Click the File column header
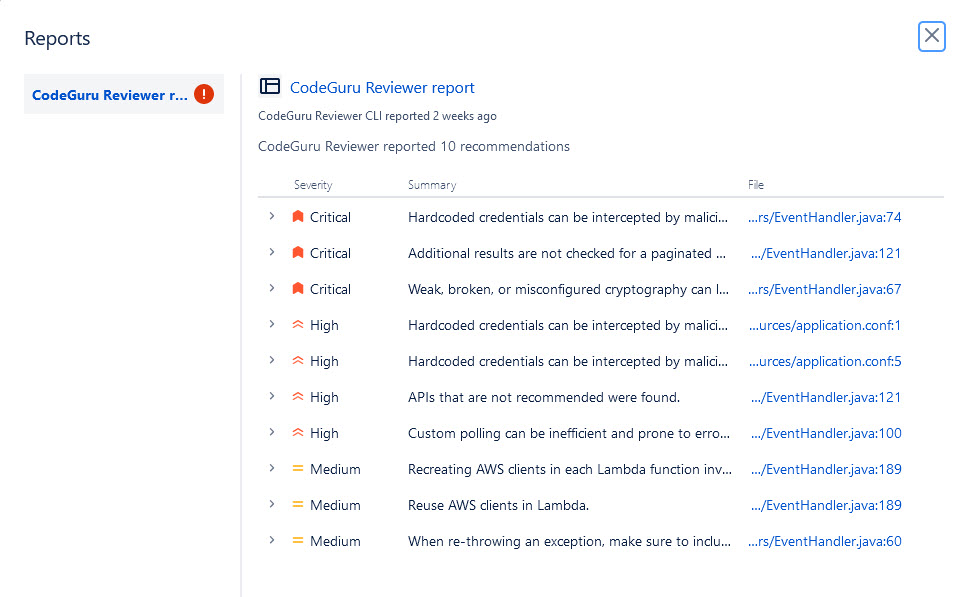This screenshot has width=966, height=597. 756,185
